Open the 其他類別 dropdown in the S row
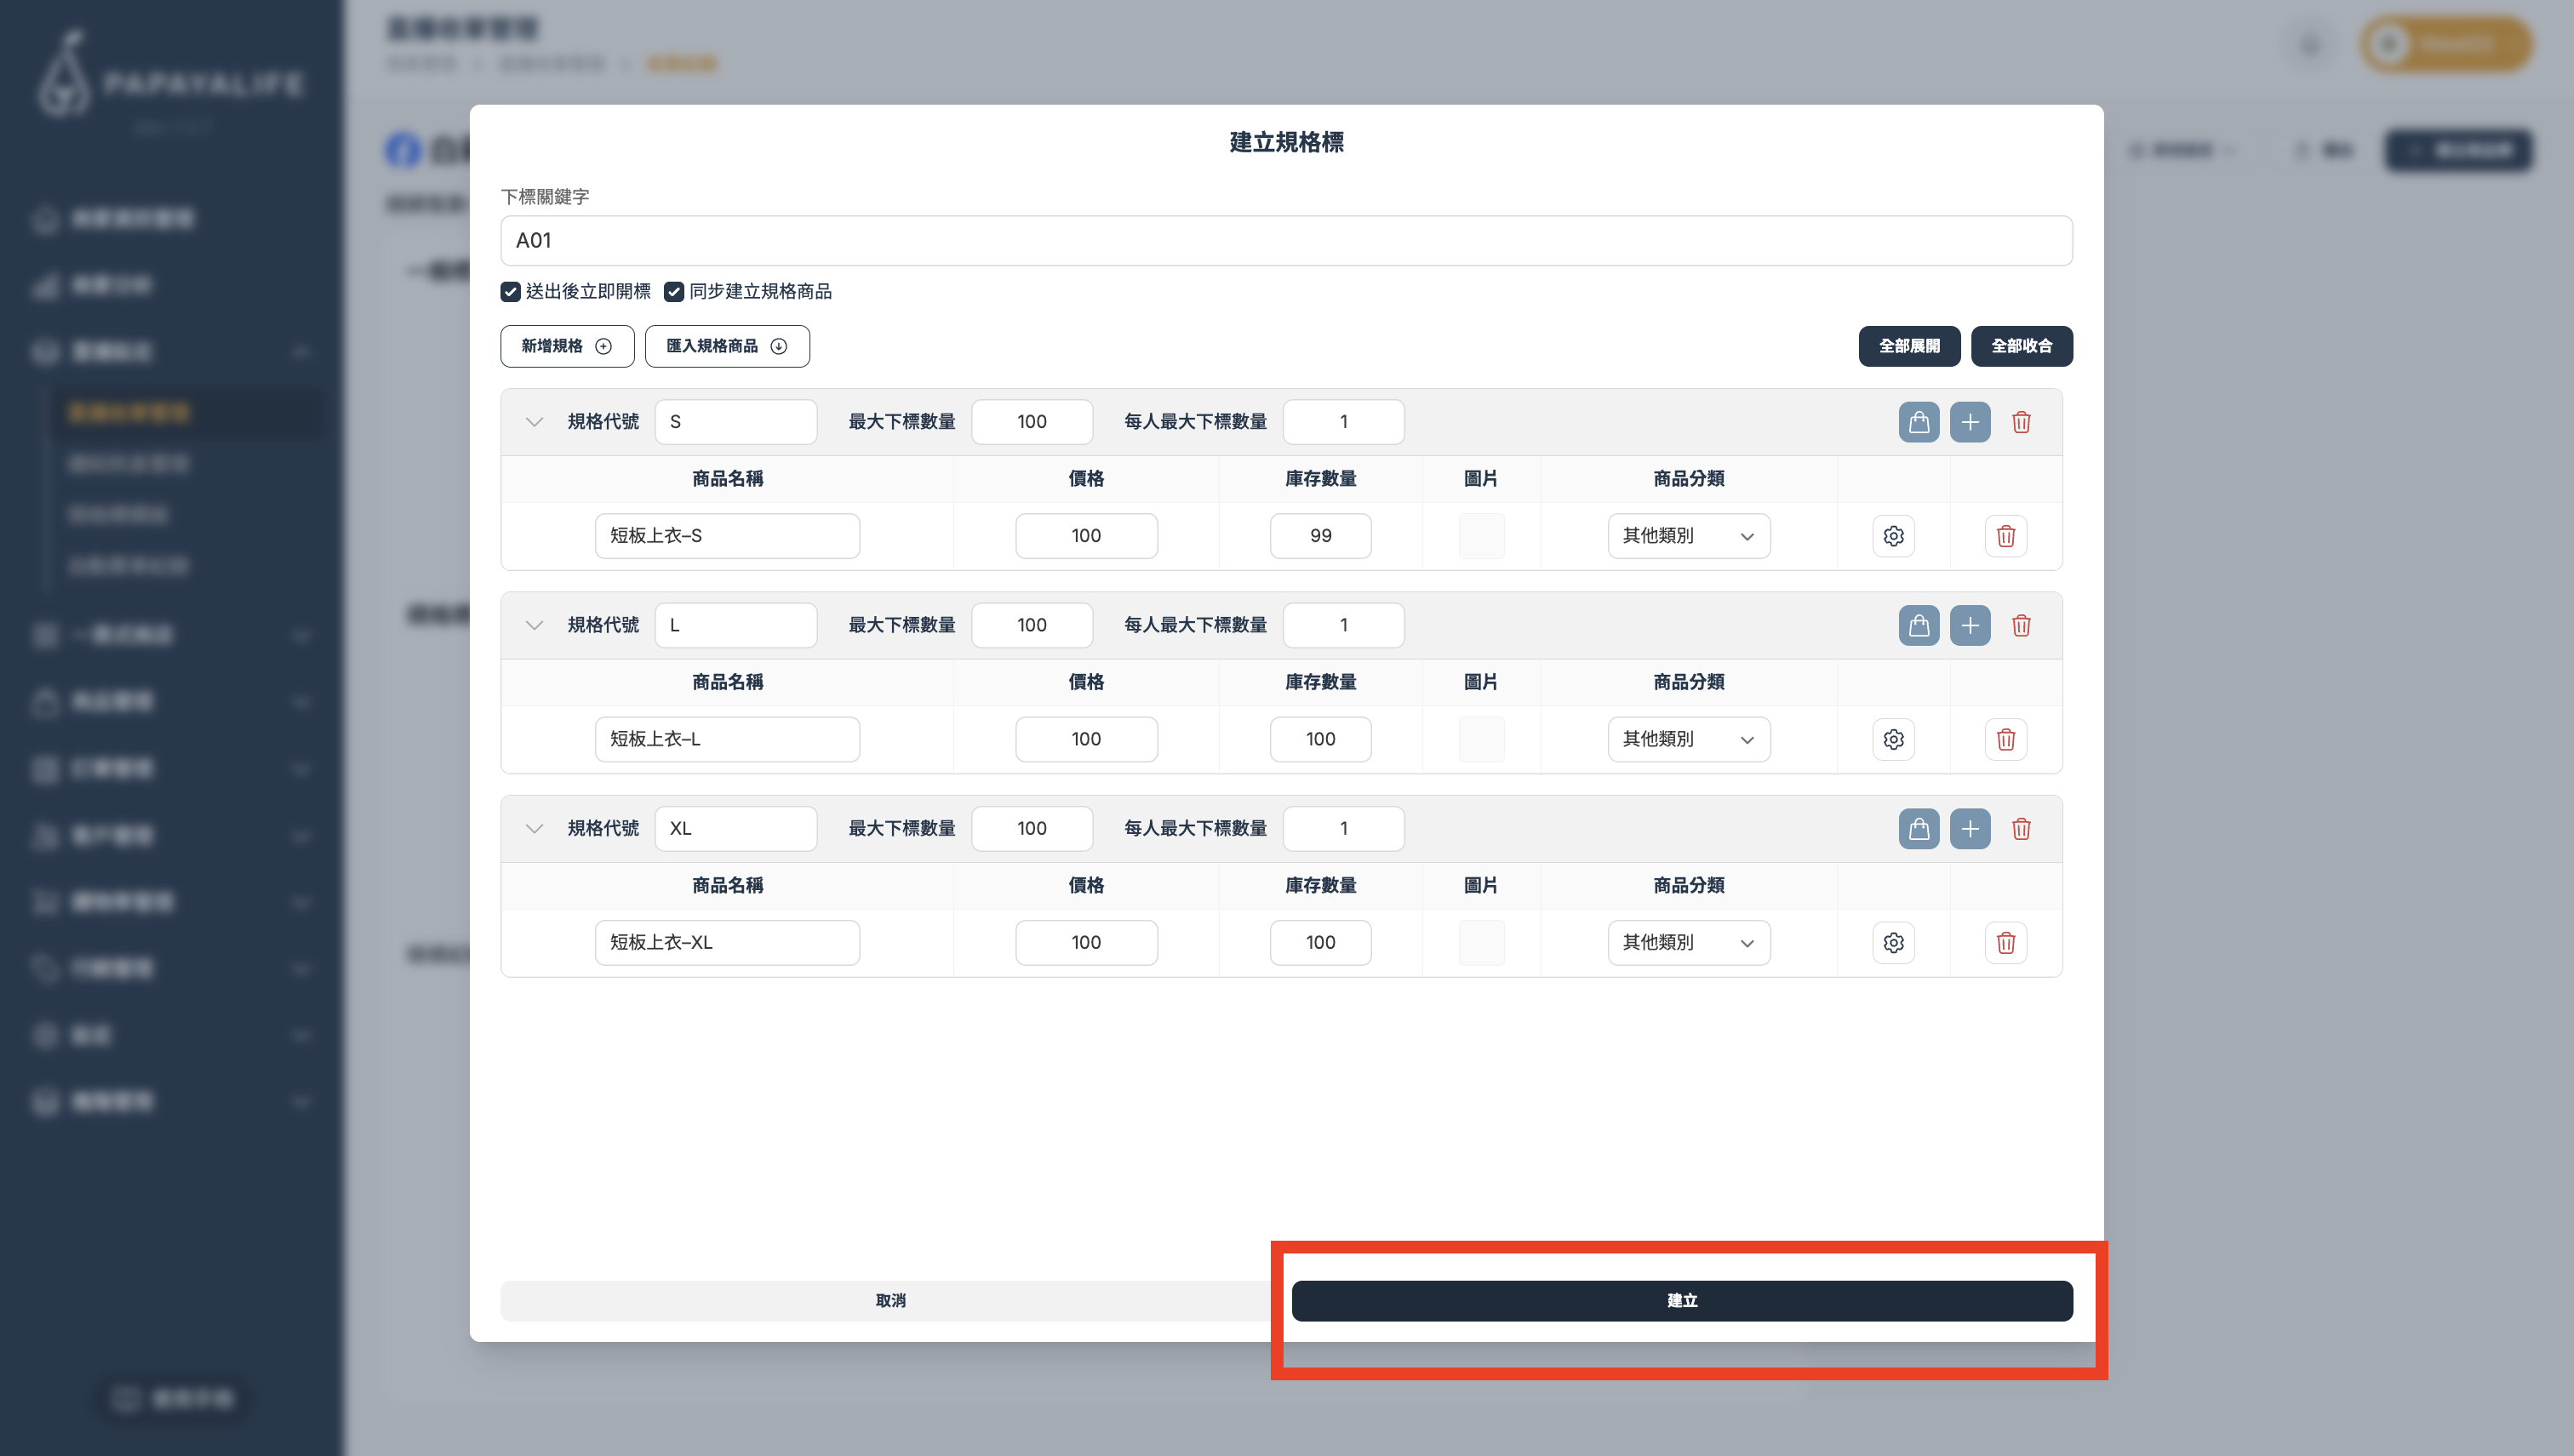The width and height of the screenshot is (2574, 1456). click(1688, 536)
